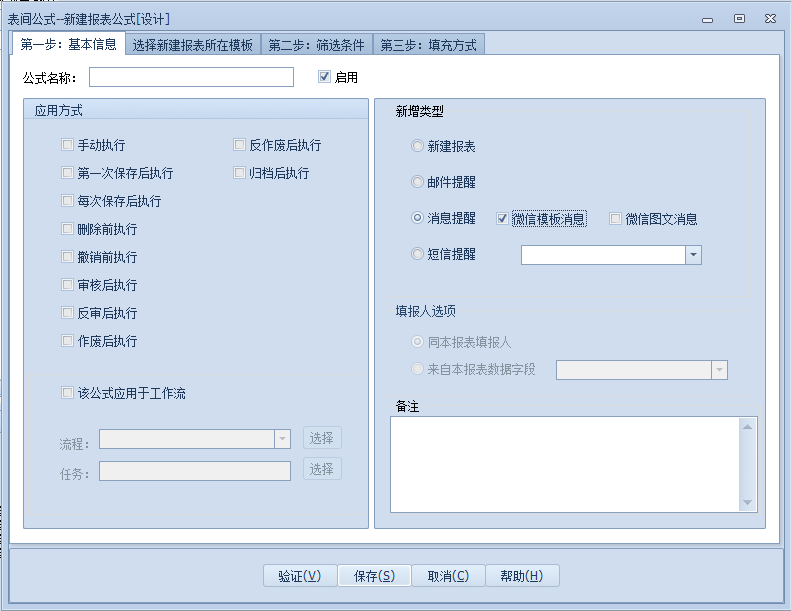Expand the 流程 dropdown list
Image resolution: width=791 pixels, height=611 pixels.
coord(282,439)
